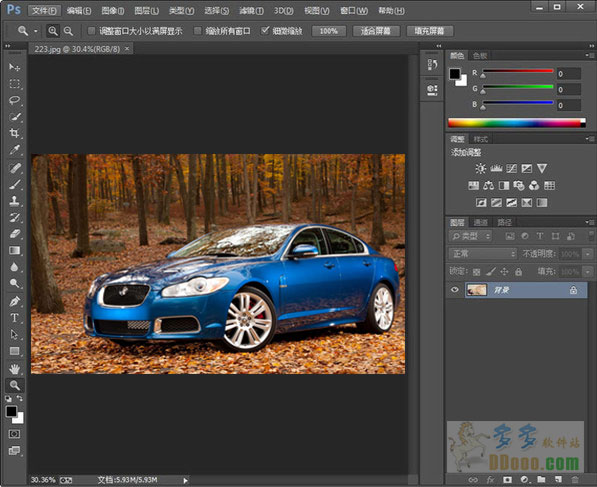Open the Adjustments panel flyout menu
Screen dimensions: 597x487
pos(589,139)
